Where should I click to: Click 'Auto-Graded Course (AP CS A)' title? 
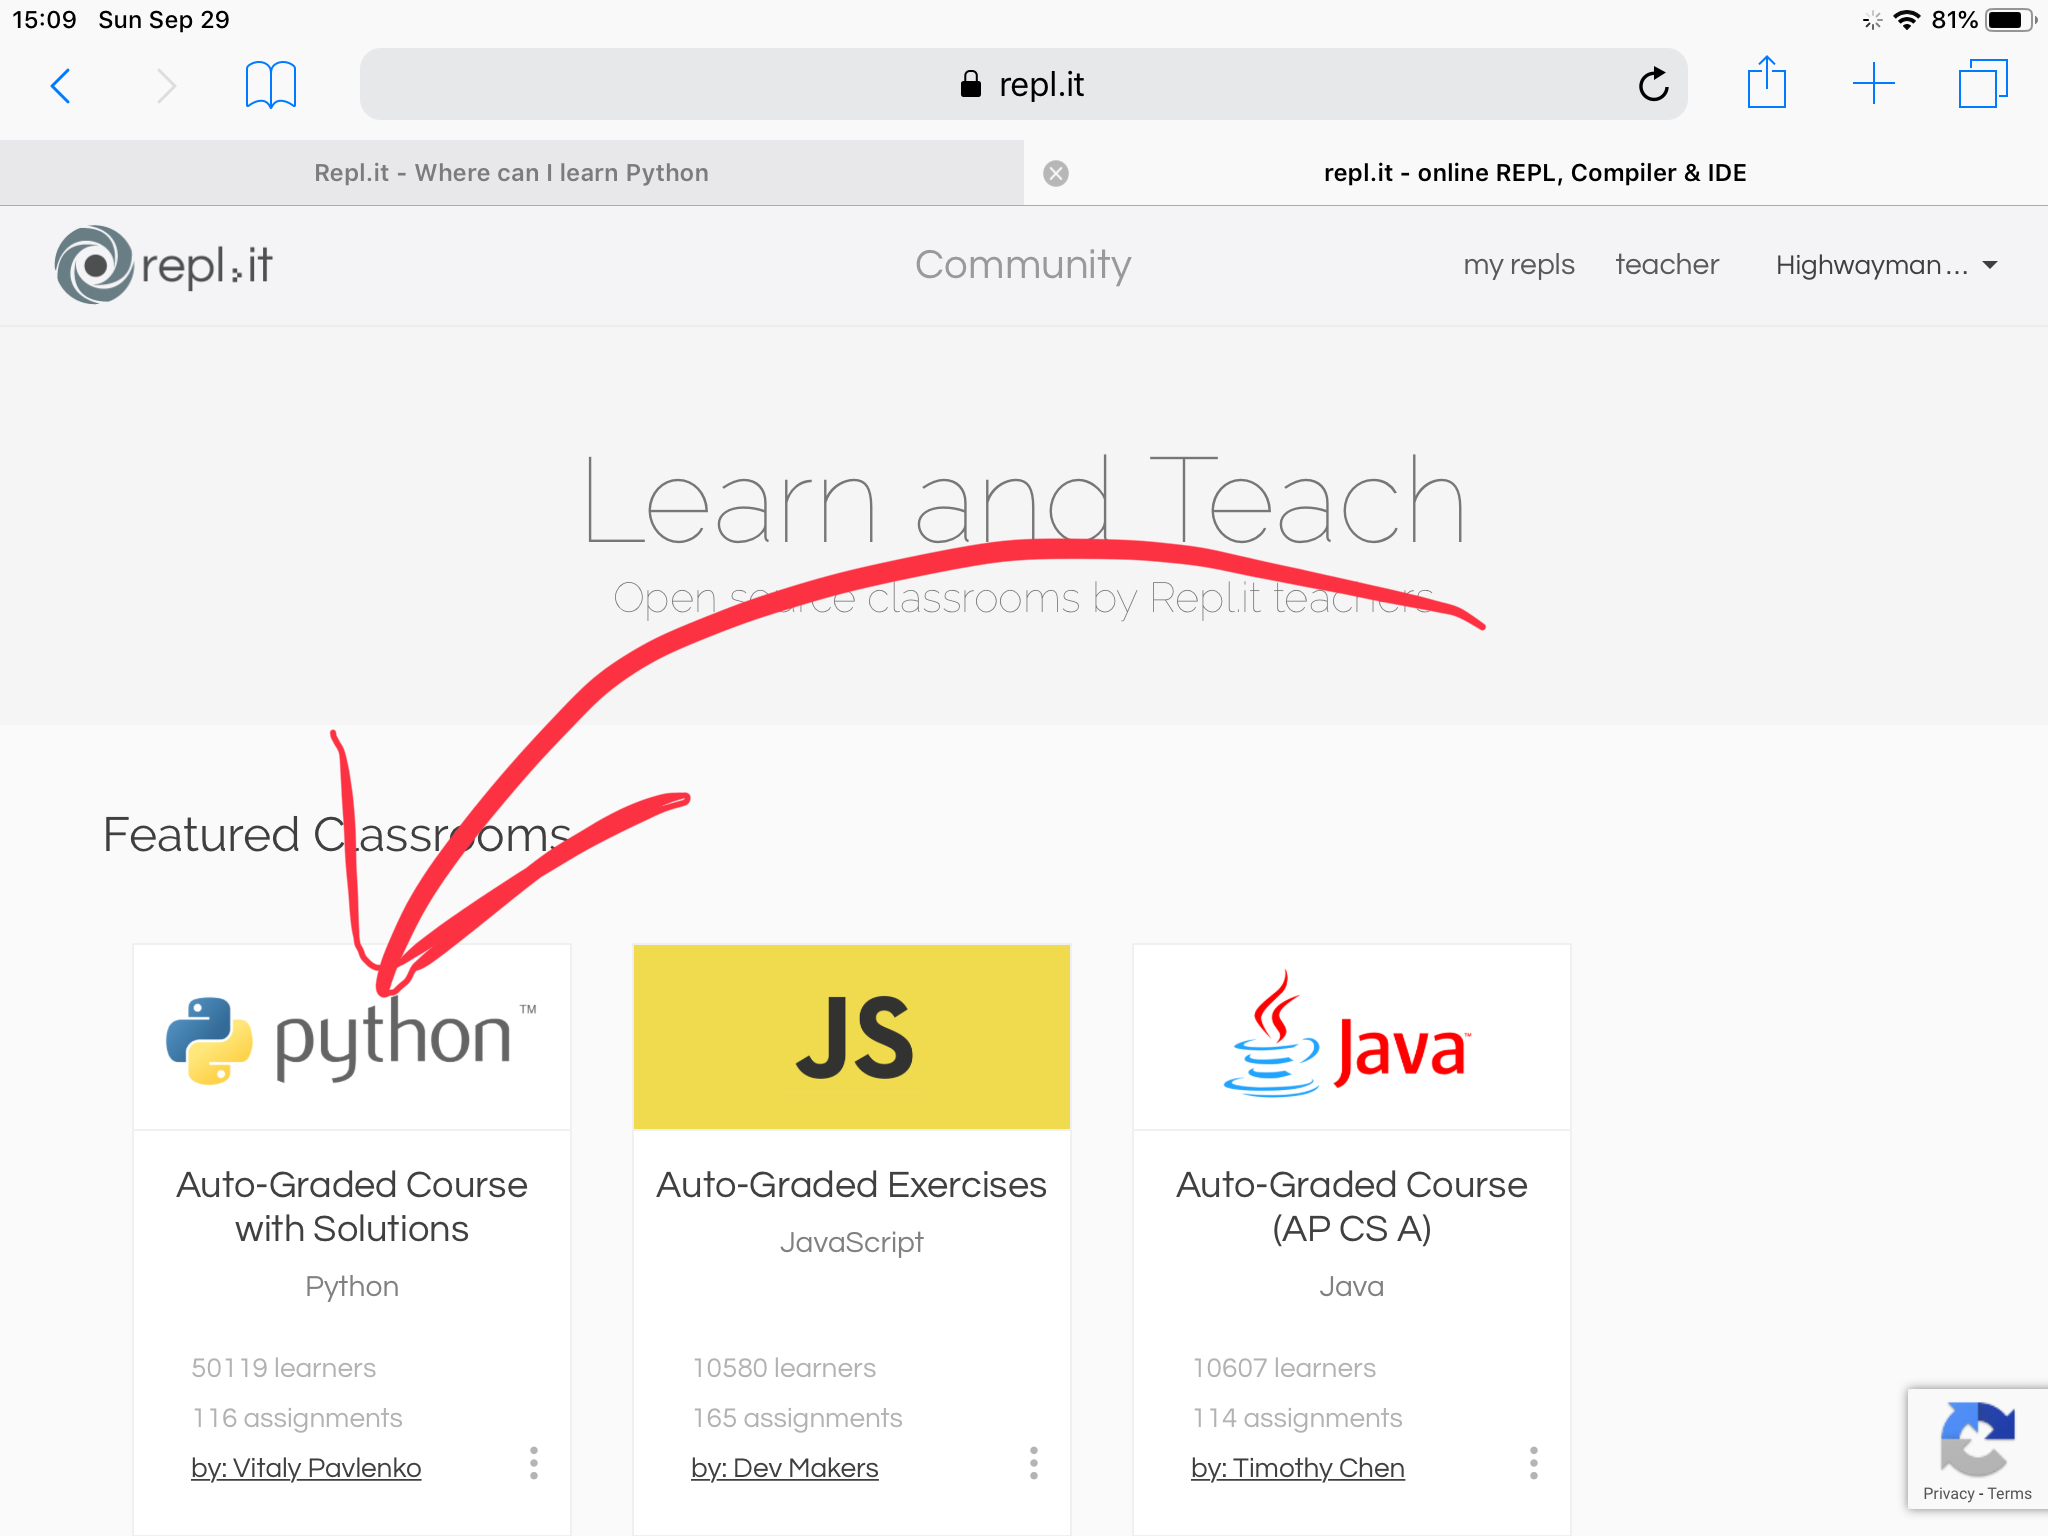(x=1352, y=1206)
